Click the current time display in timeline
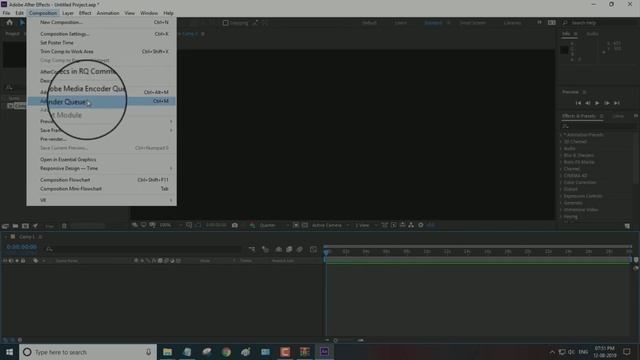The width and height of the screenshot is (640, 360). click(22, 247)
